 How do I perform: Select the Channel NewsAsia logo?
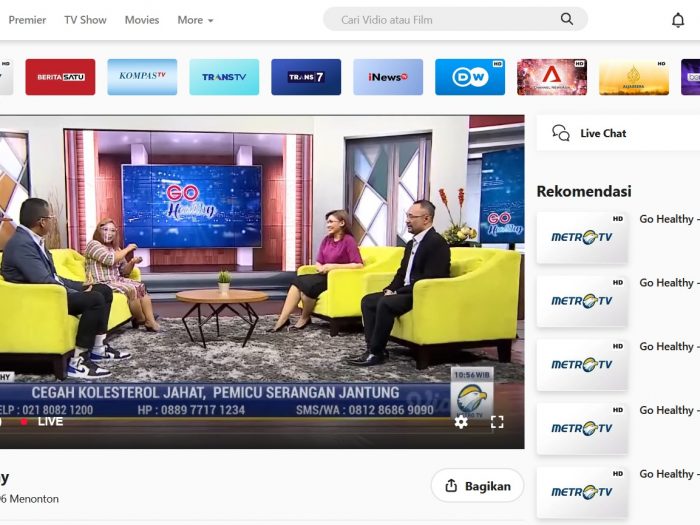coord(552,77)
